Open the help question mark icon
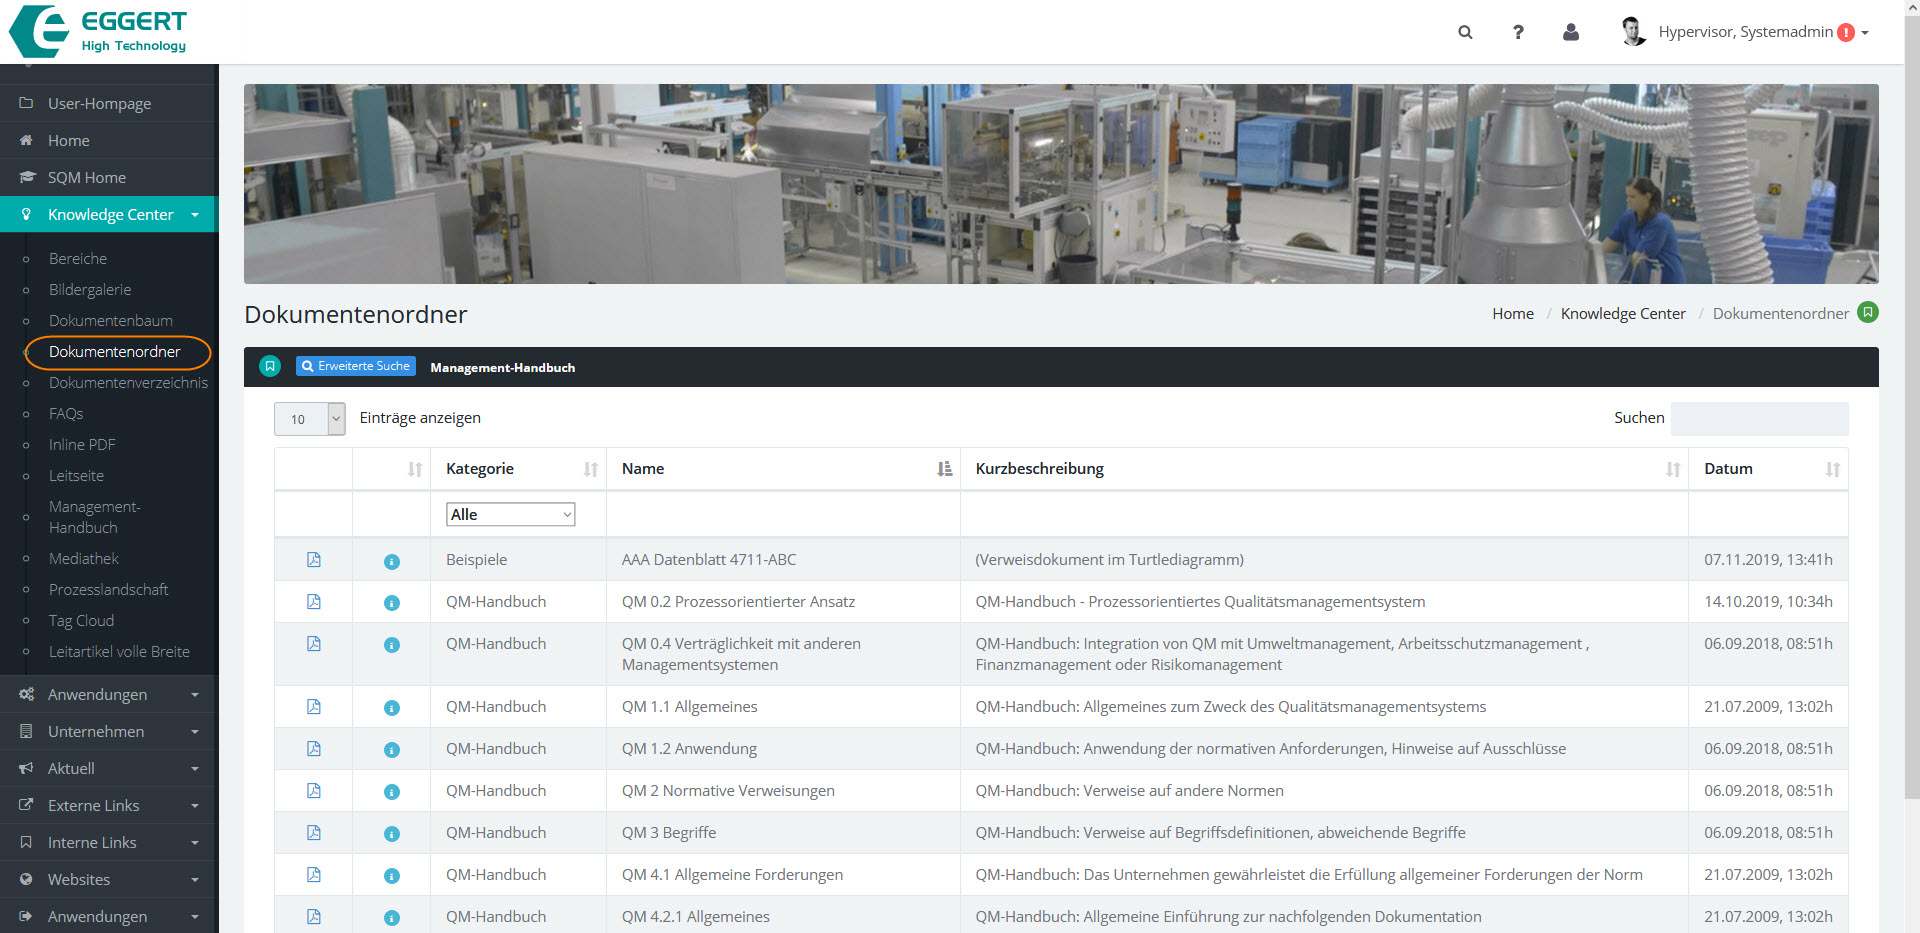Viewport: 1920px width, 933px height. coord(1518,32)
